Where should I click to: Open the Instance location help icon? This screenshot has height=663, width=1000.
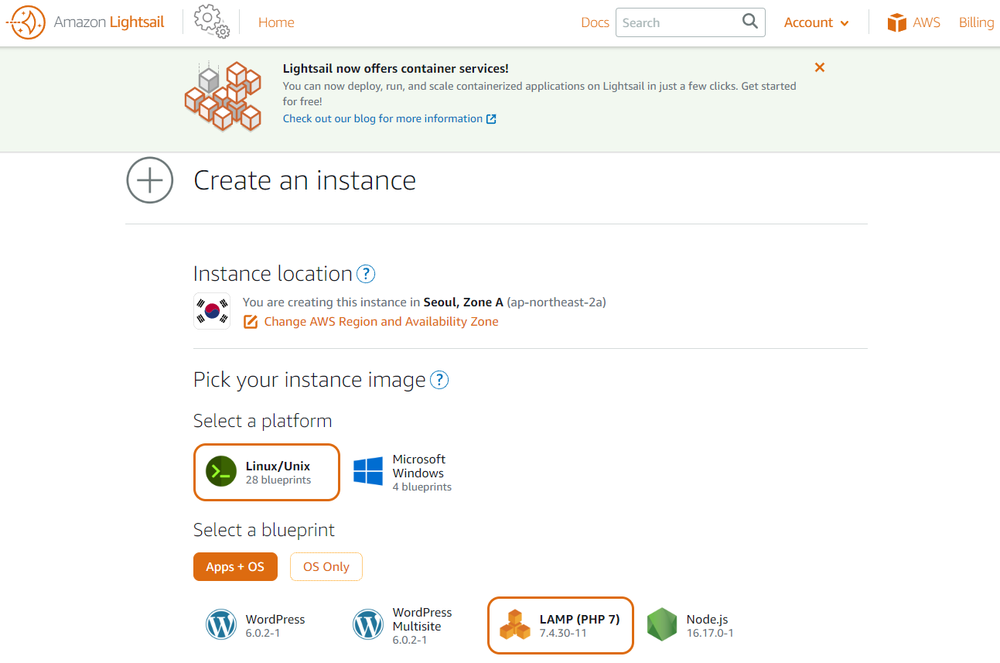pyautogui.click(x=366, y=273)
